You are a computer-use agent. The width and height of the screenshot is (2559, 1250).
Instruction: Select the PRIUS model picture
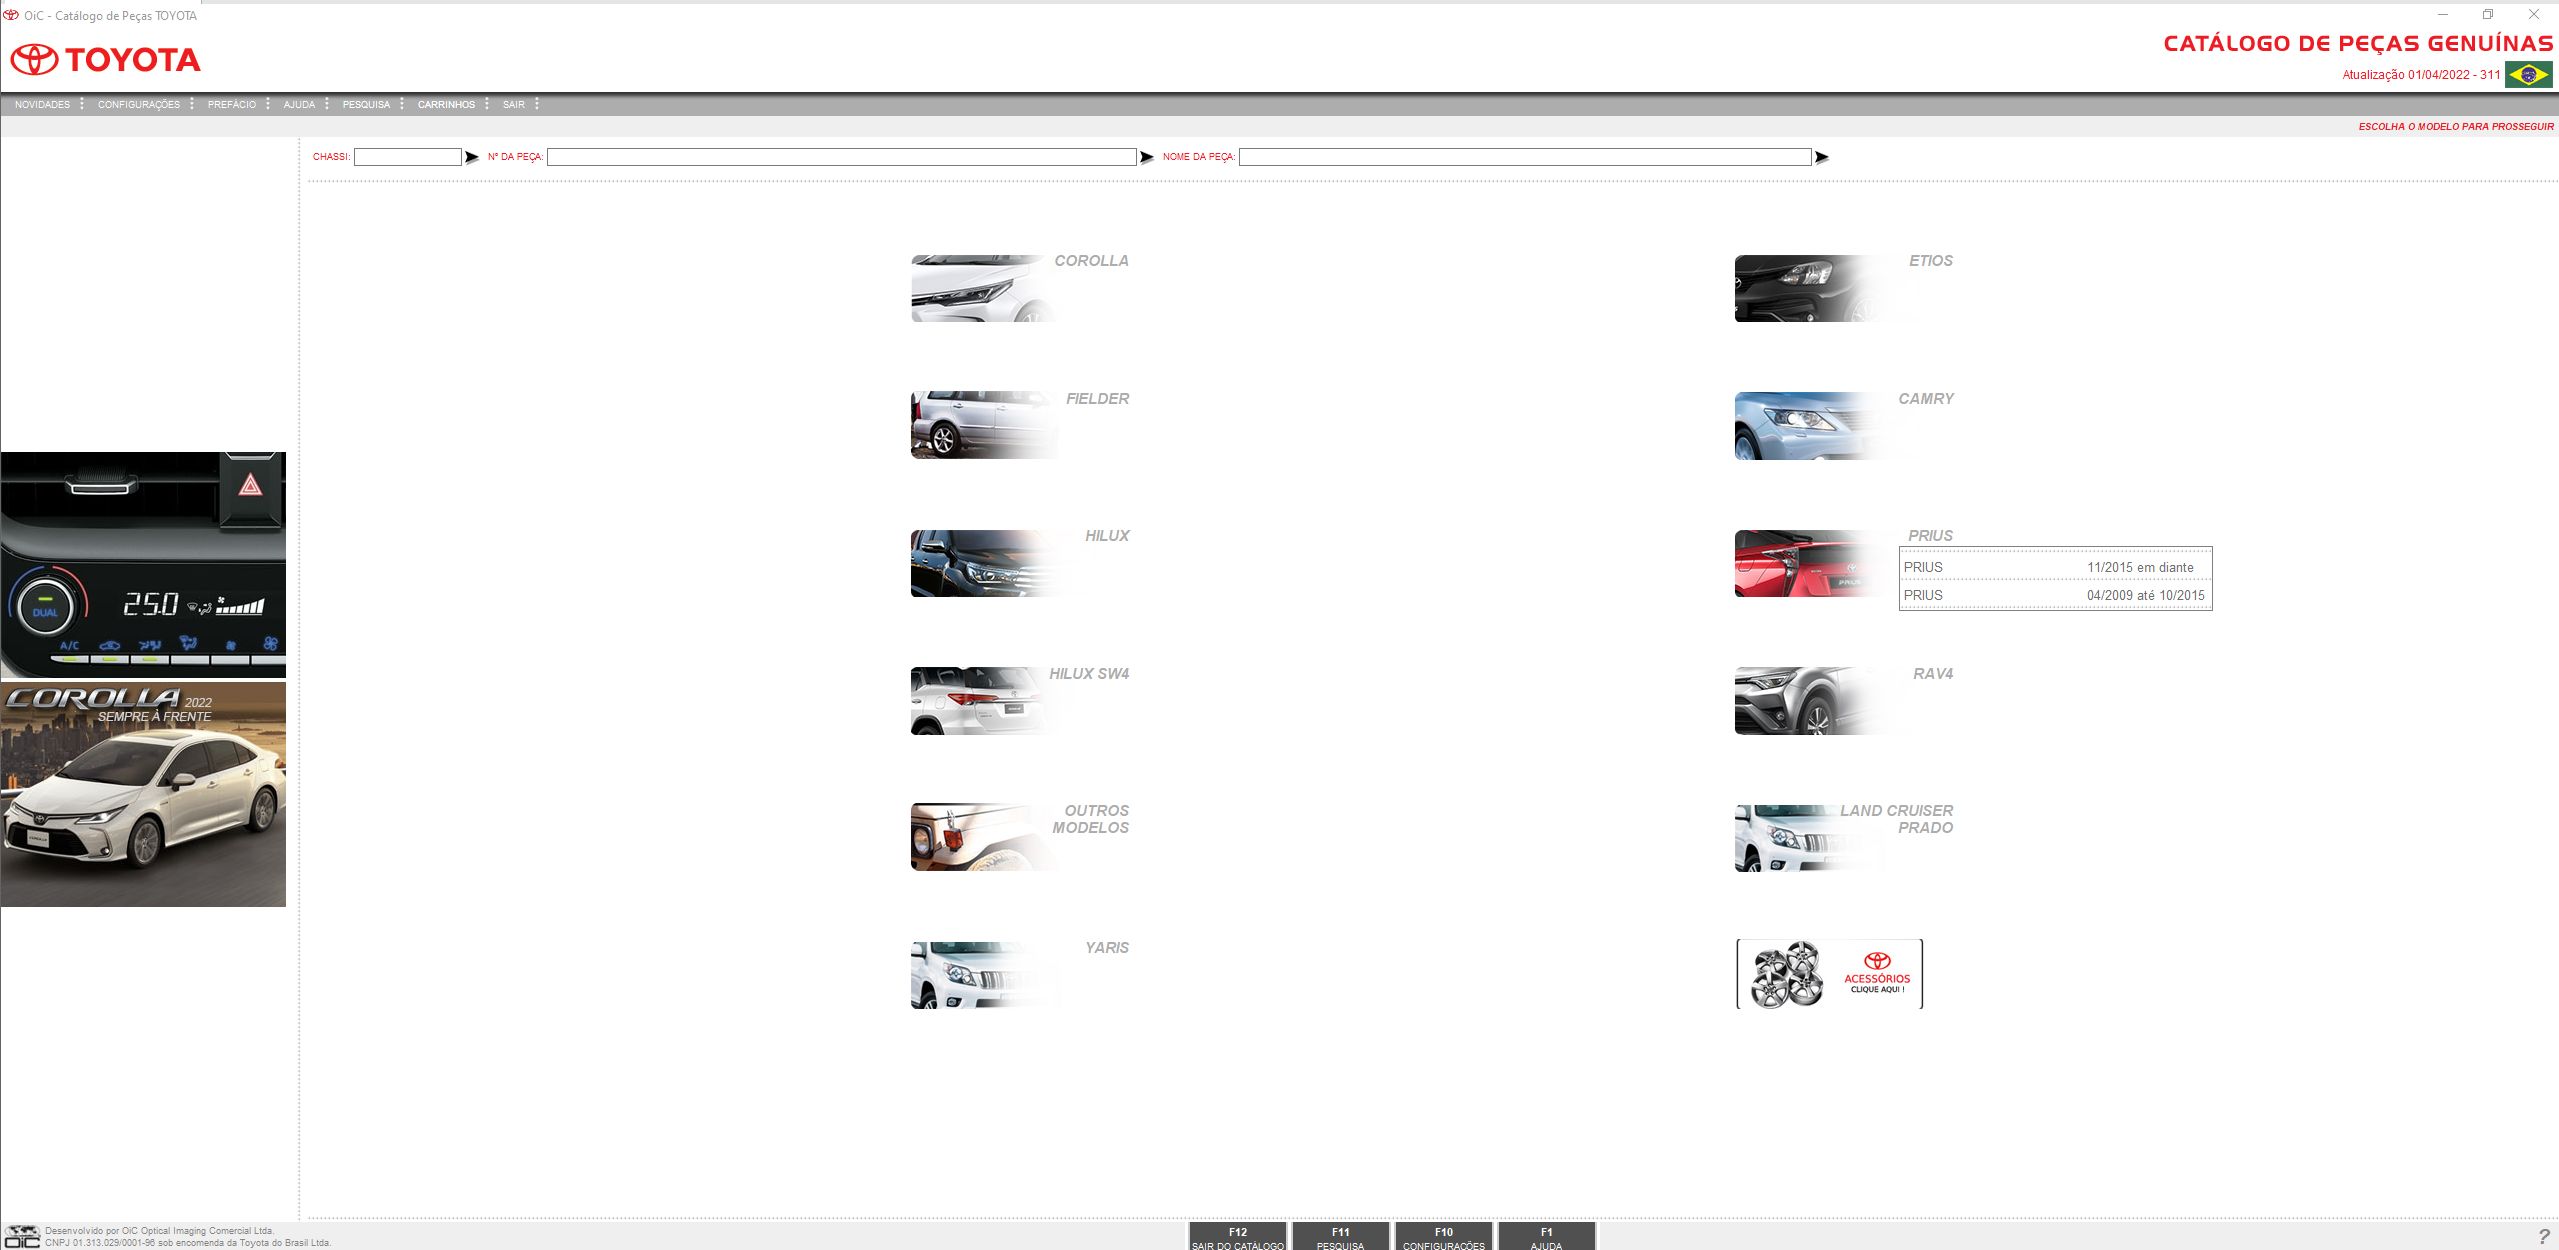[1807, 563]
